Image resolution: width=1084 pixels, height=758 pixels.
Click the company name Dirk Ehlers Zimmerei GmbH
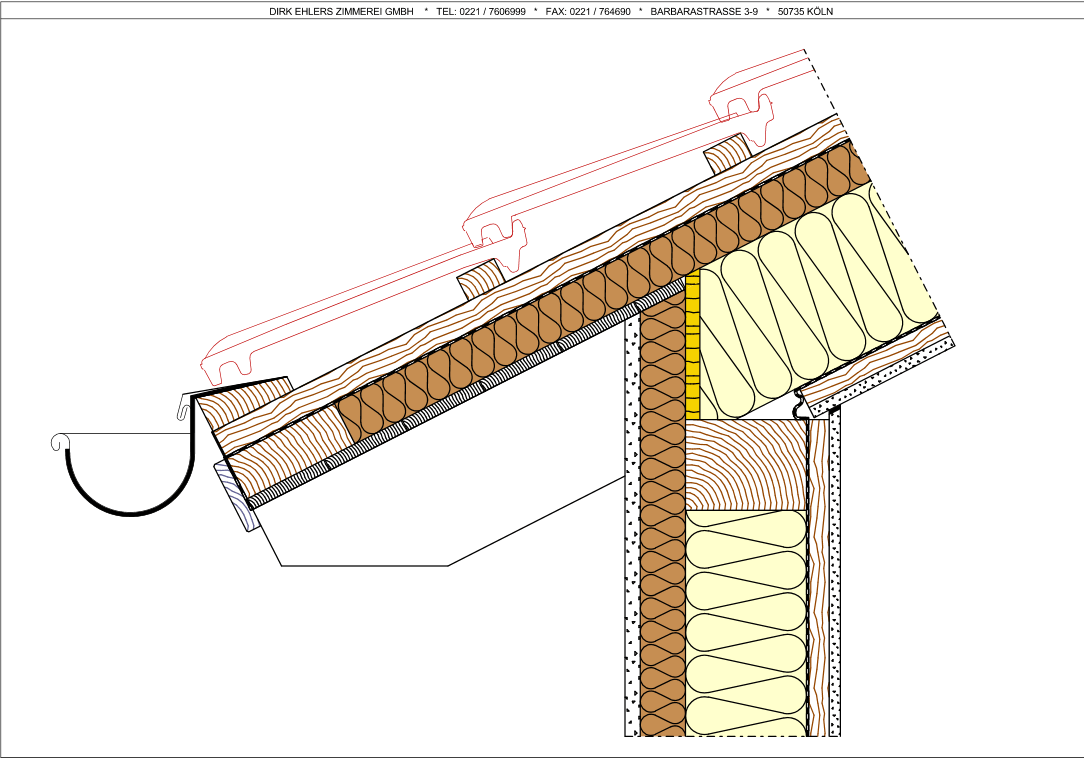point(341,12)
